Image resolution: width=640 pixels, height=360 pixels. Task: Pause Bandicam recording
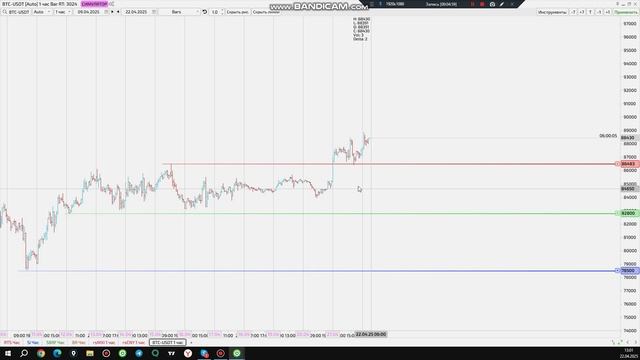coord(473,4)
